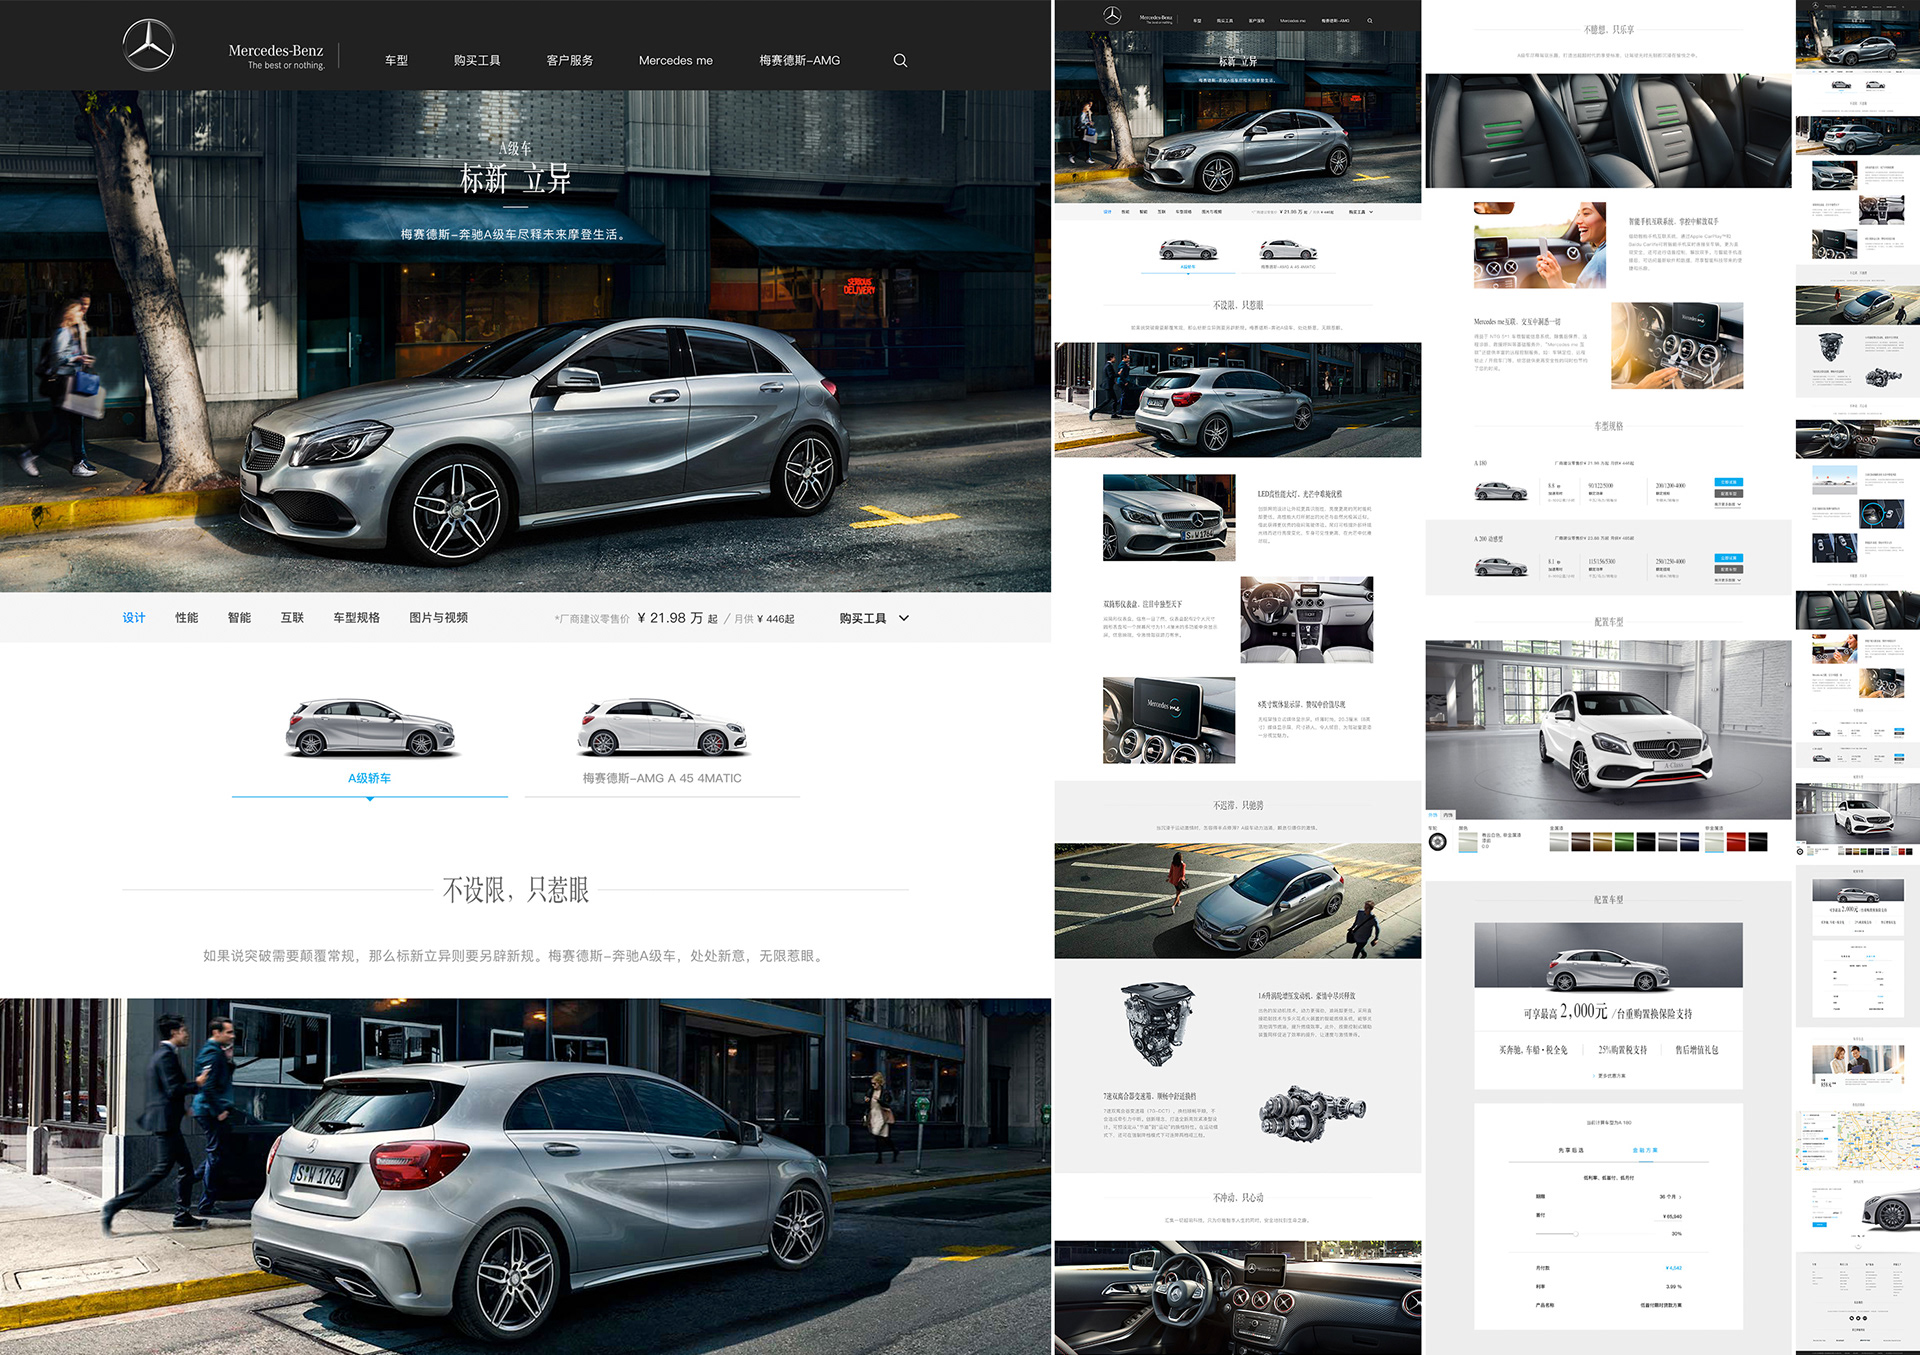Click the down payment percentage slider handle
Screen dimensions: 1920x1355
coord(1575,1234)
